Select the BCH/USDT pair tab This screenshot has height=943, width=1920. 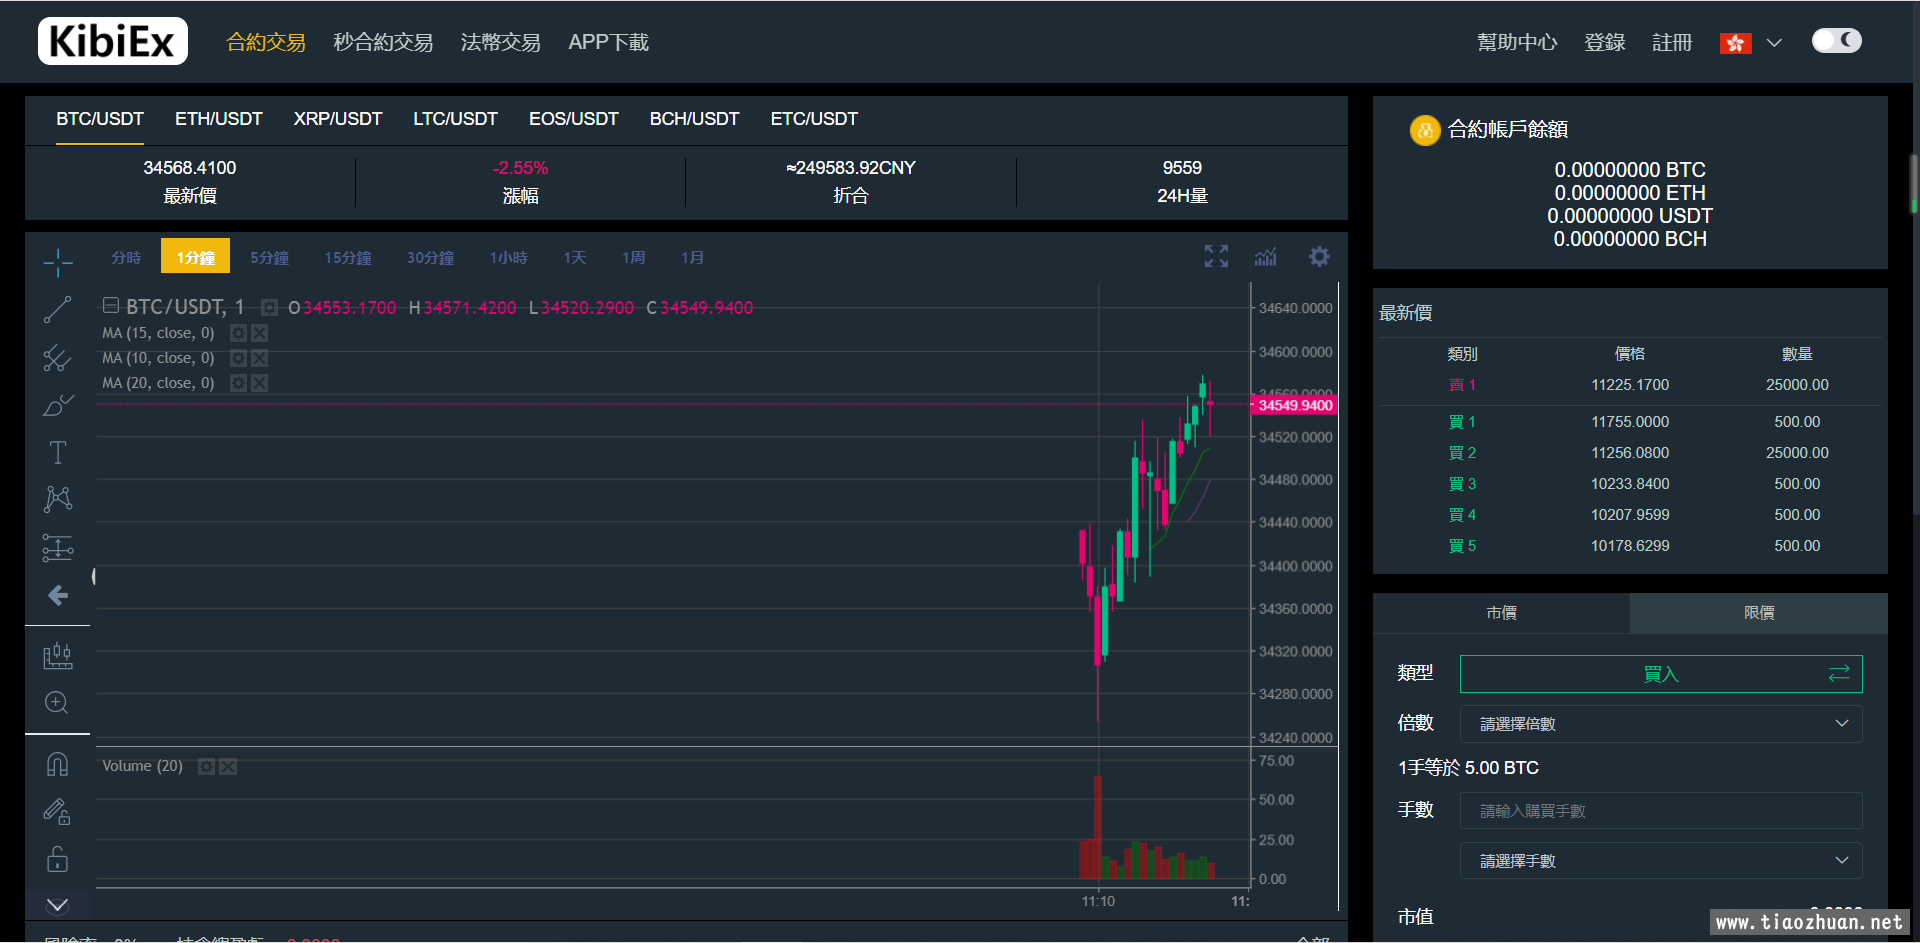[x=695, y=119]
